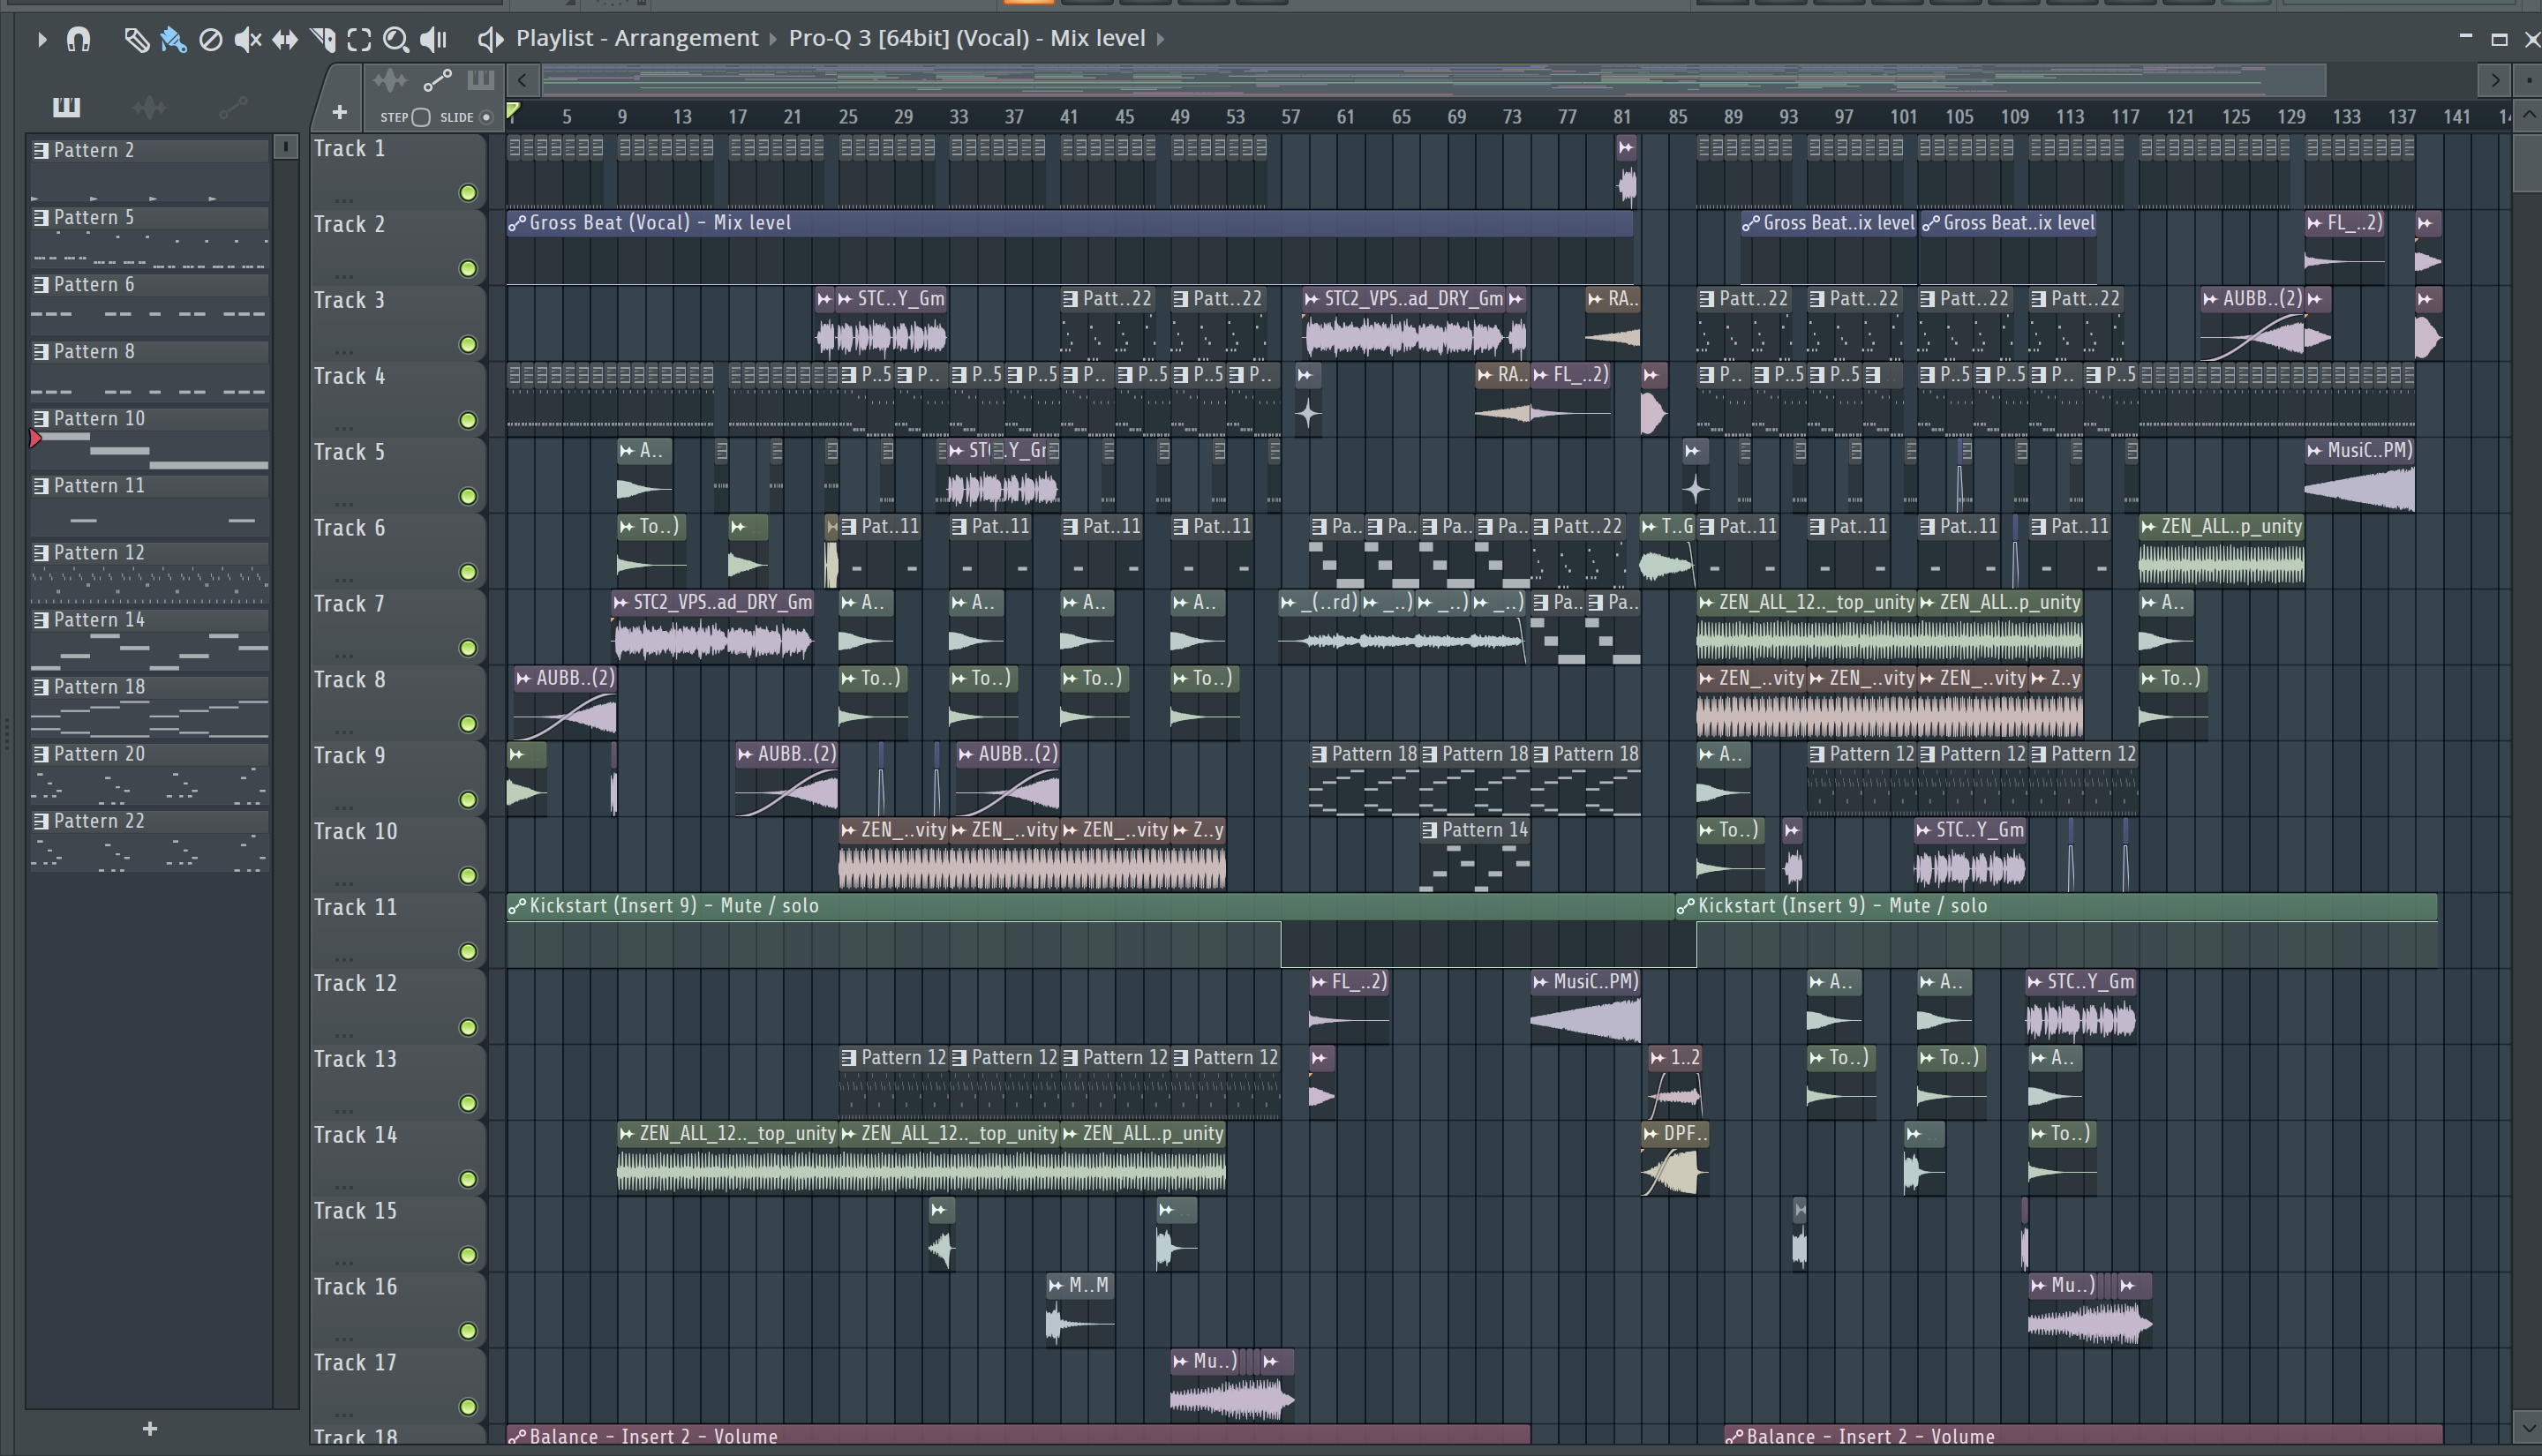2542x1456 pixels.
Task: Select the Playback tool
Action: coord(433,39)
